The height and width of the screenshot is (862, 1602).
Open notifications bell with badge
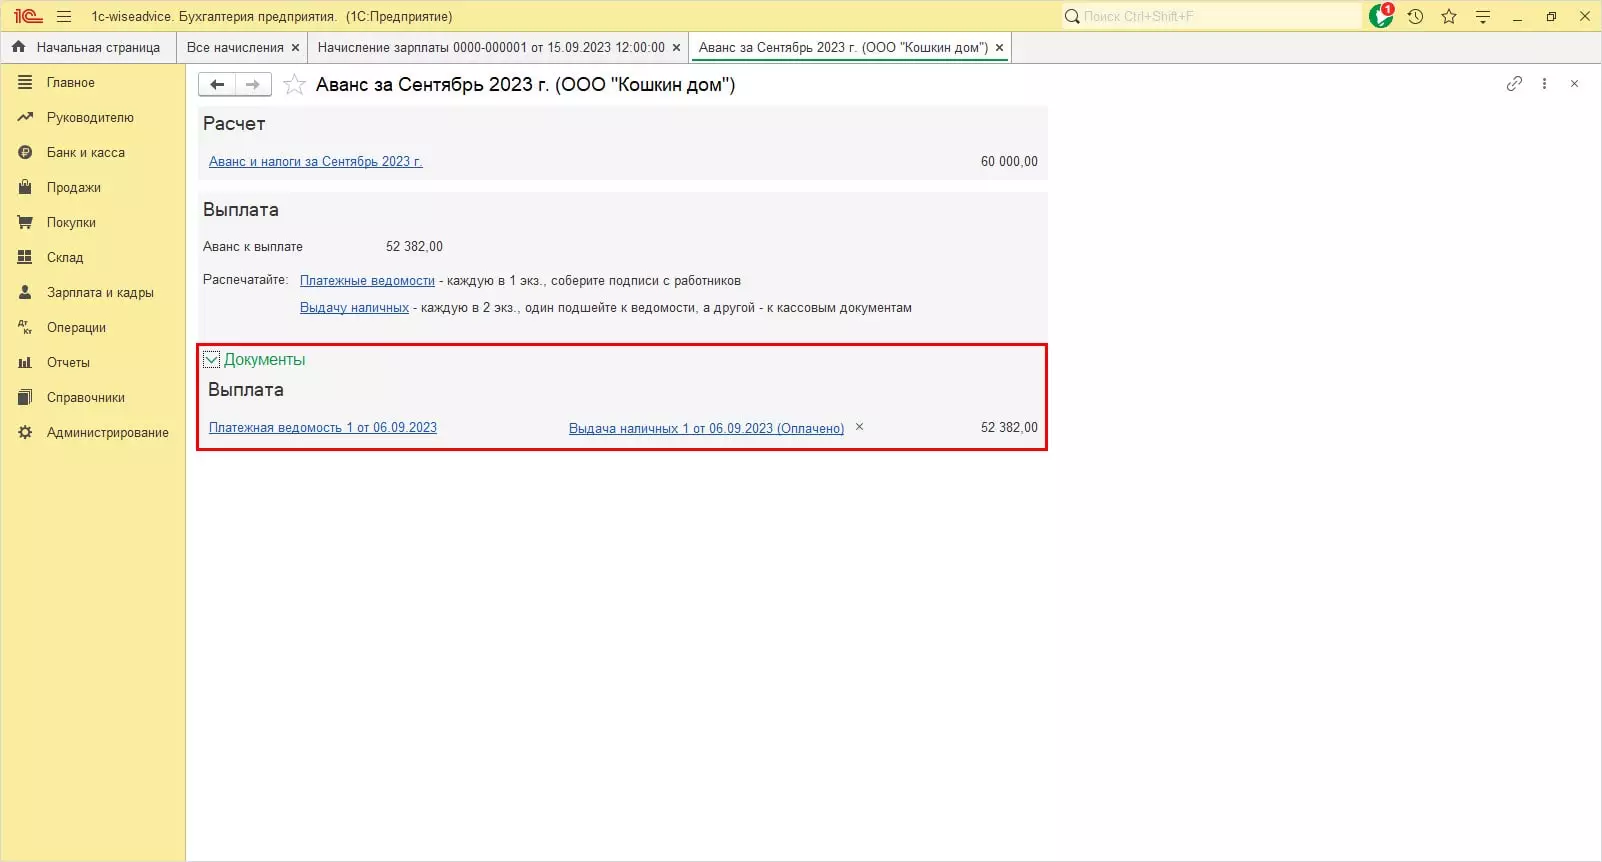tap(1381, 16)
